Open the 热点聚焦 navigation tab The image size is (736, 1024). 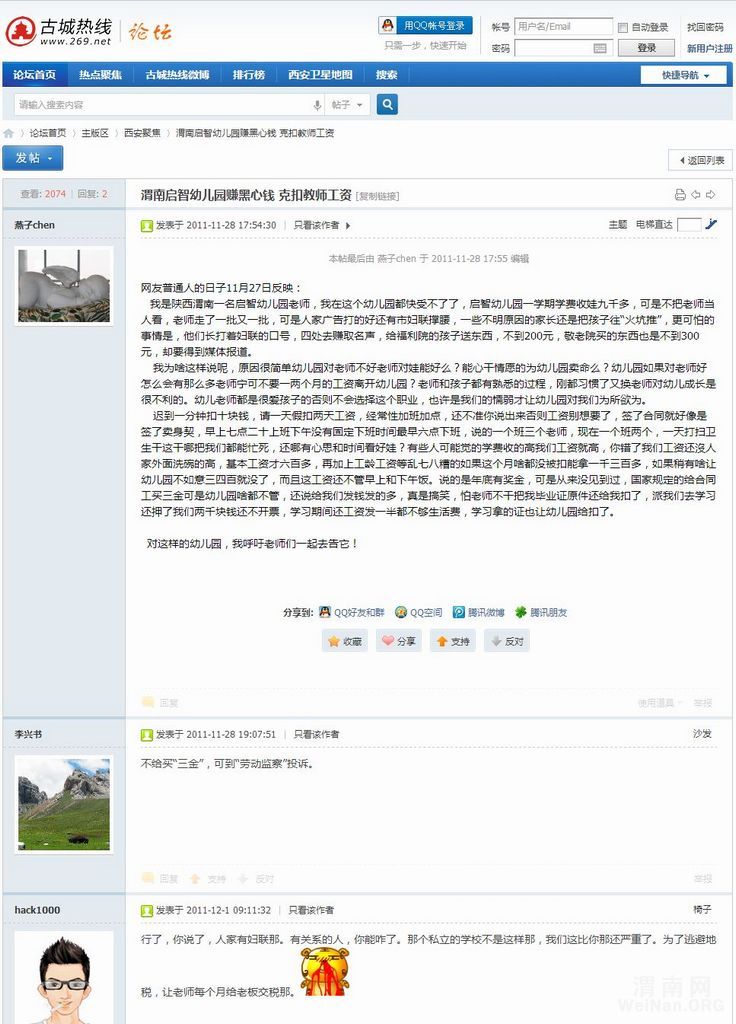(x=101, y=75)
